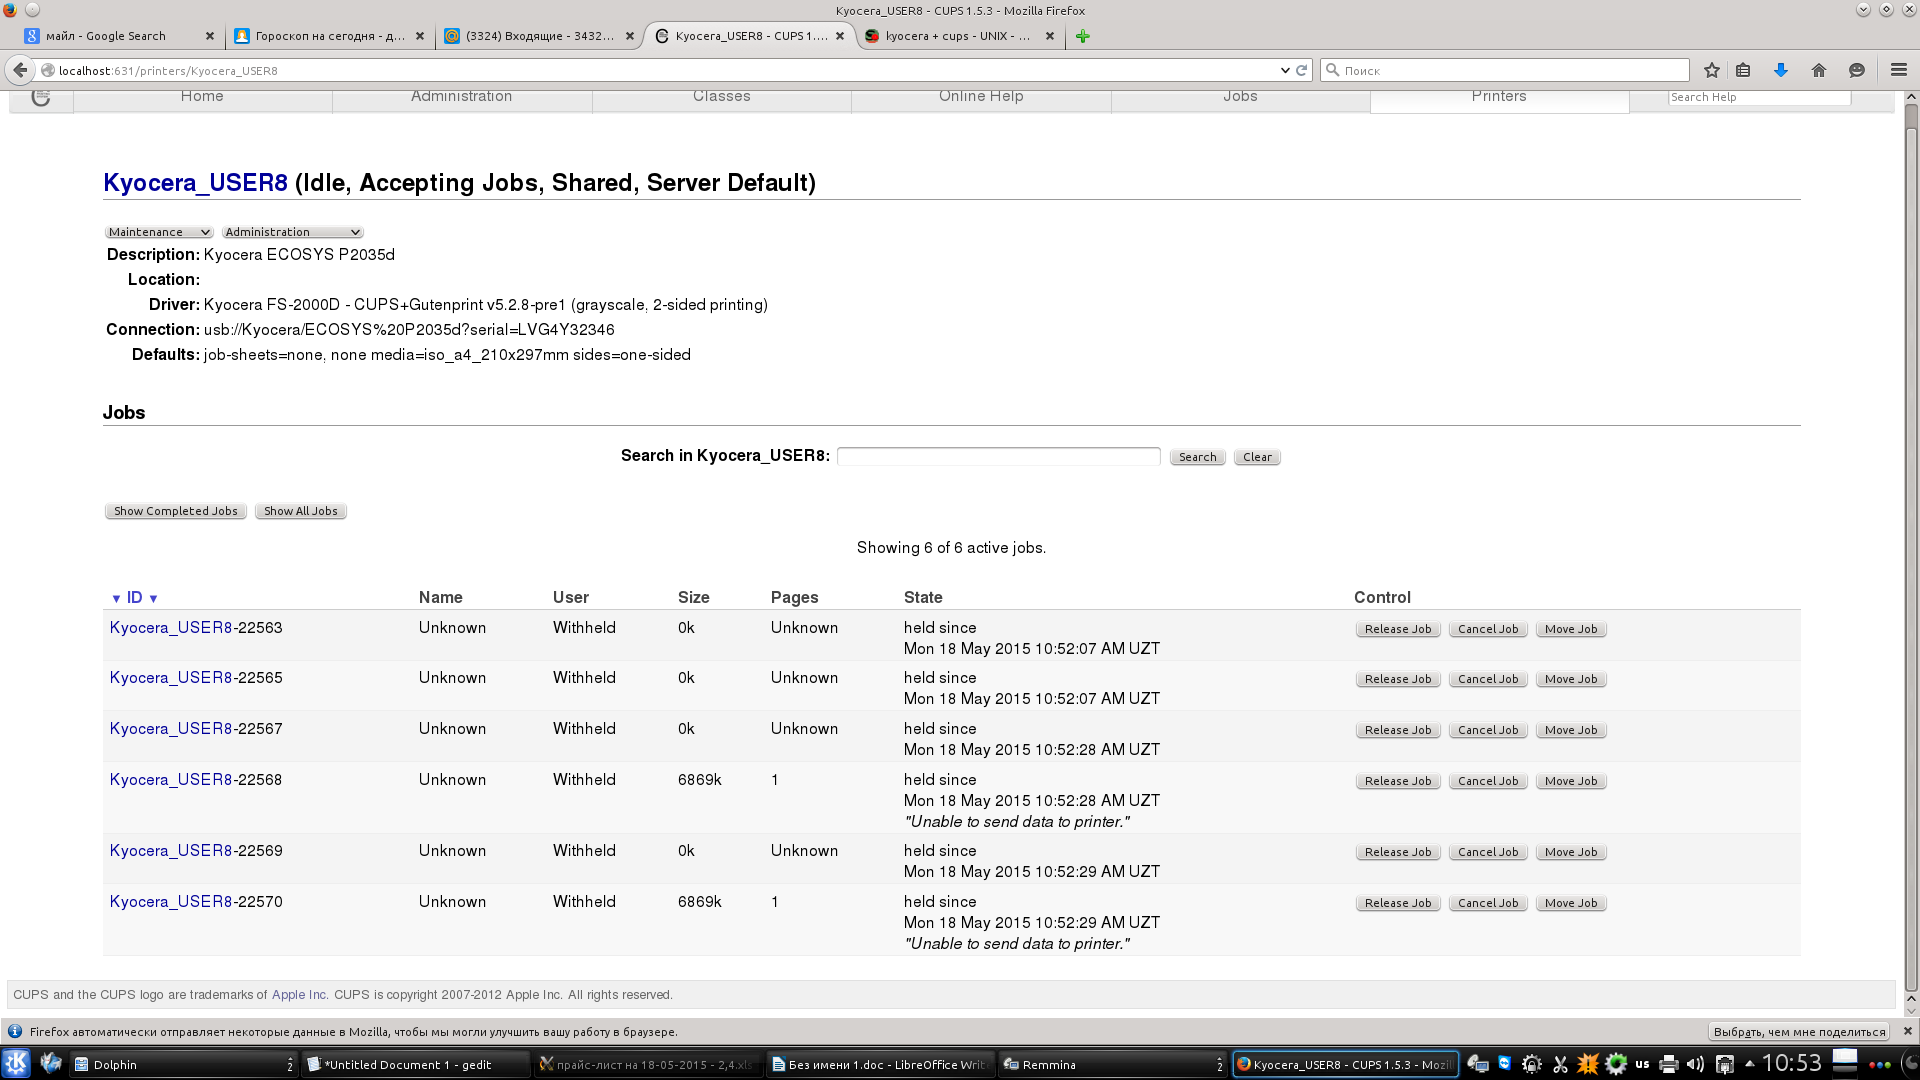Open the KDE Connect devices tray icon
1920x1080 pixels.
click(x=1477, y=1064)
